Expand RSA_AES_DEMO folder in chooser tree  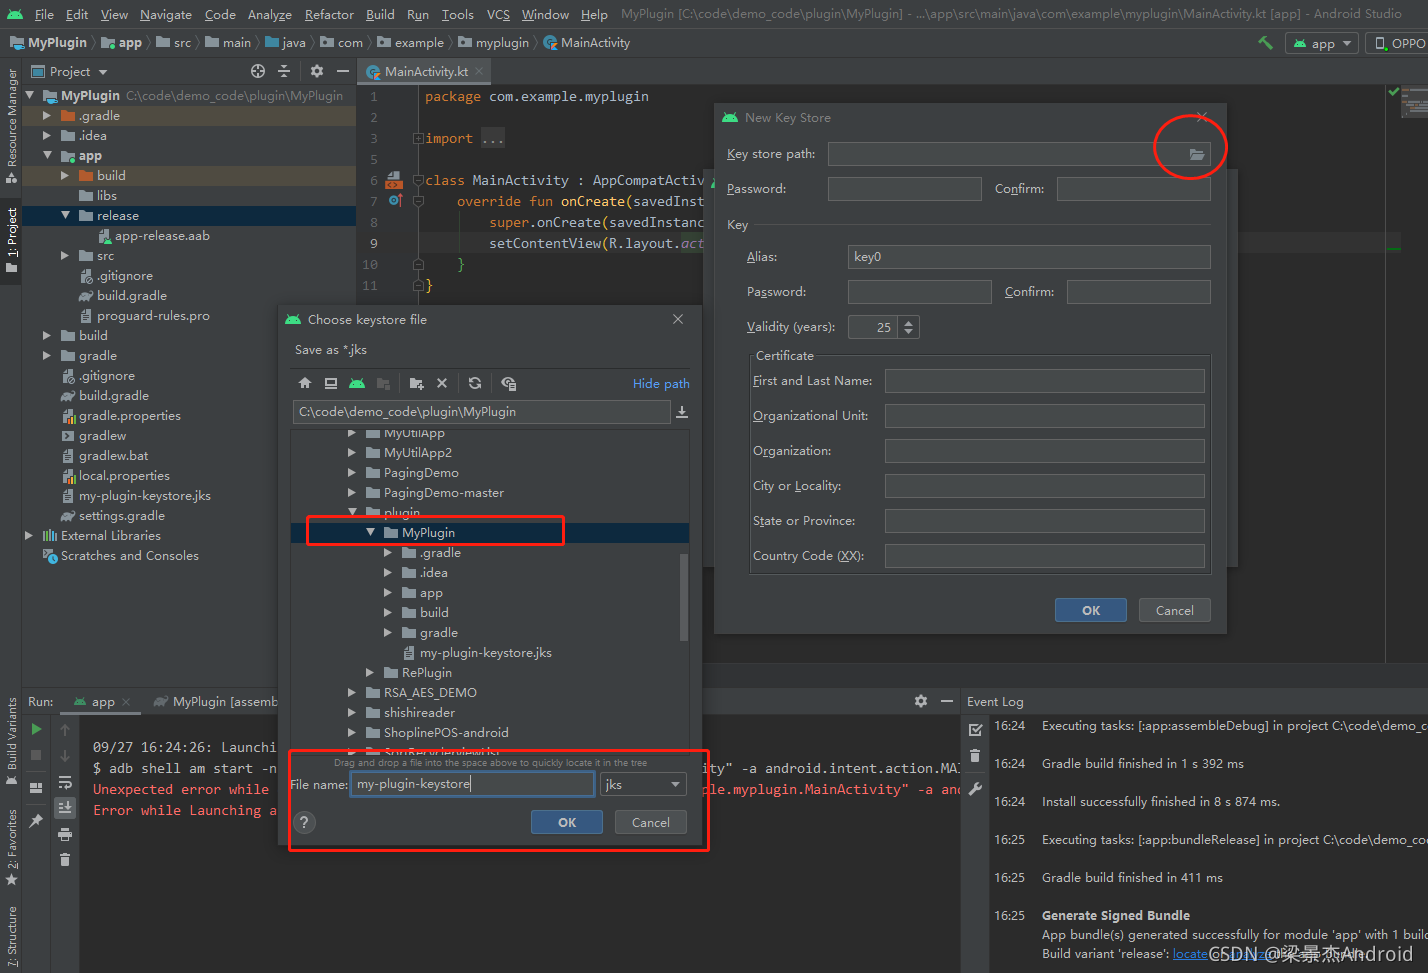(352, 692)
